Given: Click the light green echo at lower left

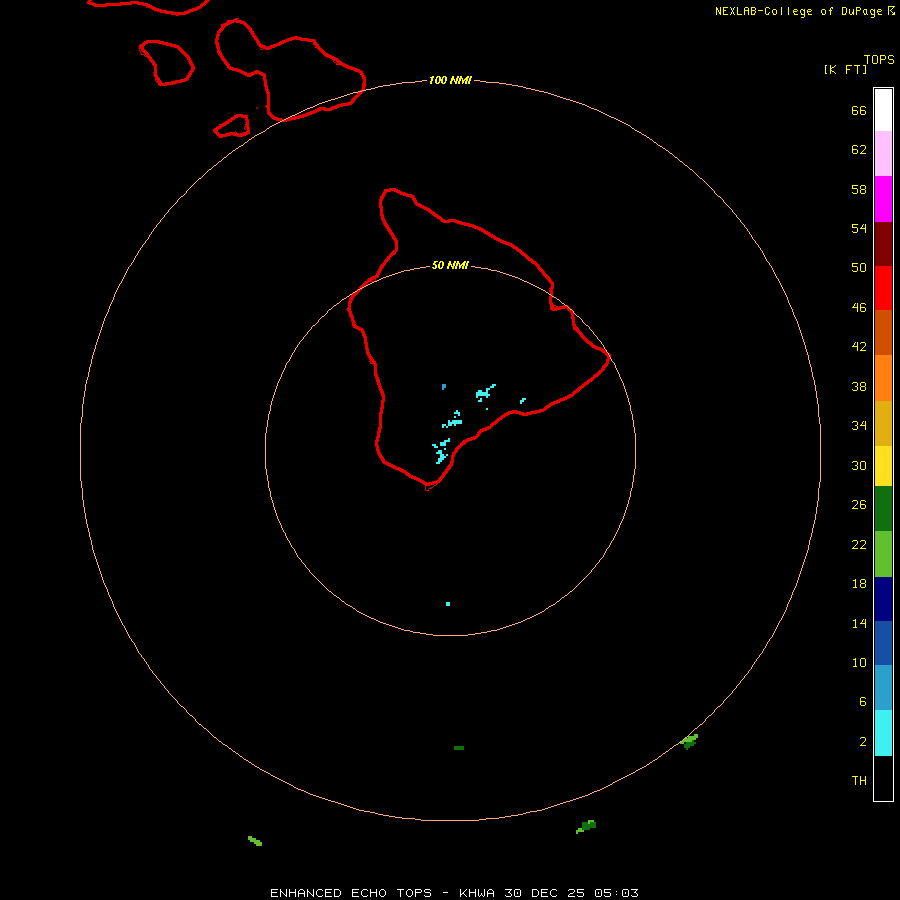Looking at the screenshot, I should [x=255, y=841].
